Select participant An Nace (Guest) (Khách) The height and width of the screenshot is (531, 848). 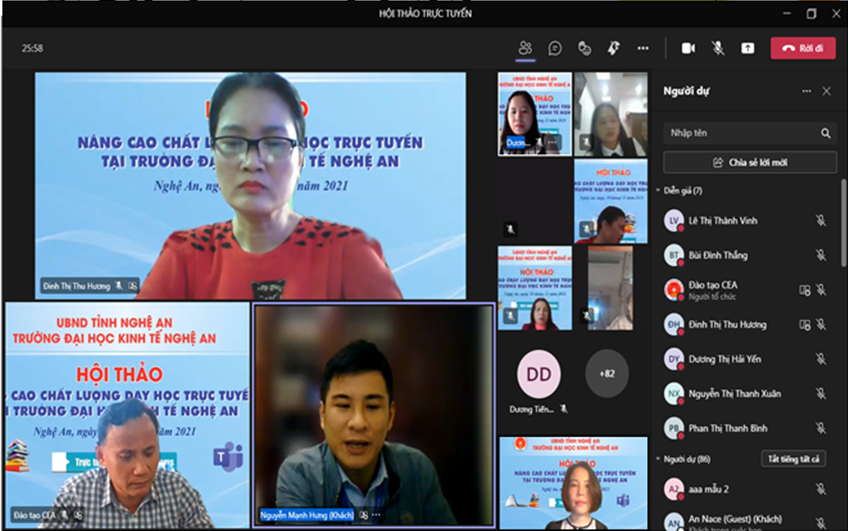tap(749, 520)
